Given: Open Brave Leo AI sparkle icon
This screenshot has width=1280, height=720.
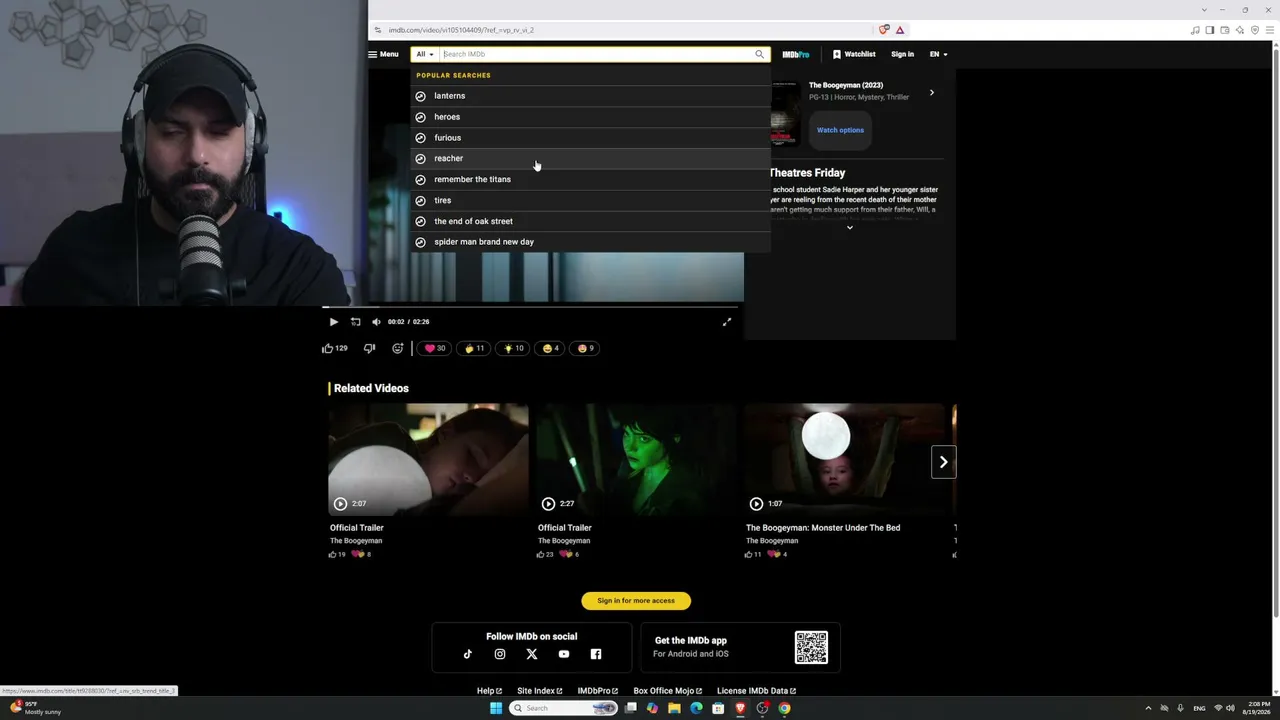Looking at the screenshot, I should 1240,30.
